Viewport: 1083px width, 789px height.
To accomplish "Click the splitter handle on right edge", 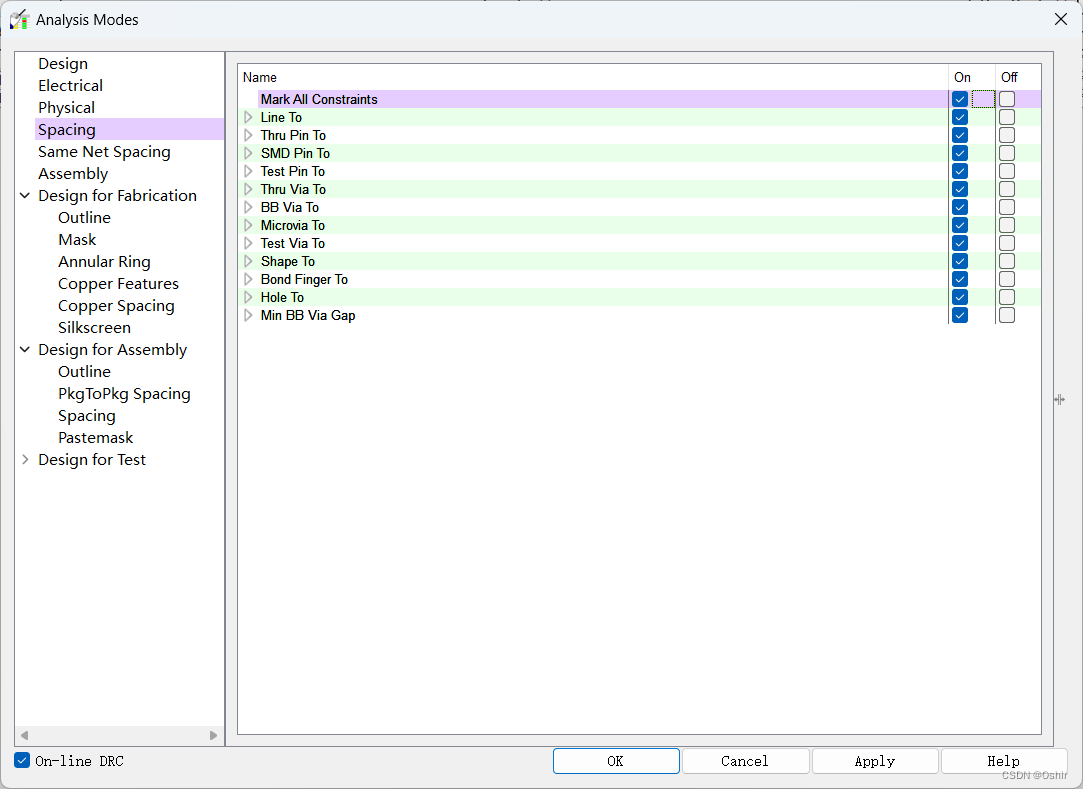I will [1059, 399].
